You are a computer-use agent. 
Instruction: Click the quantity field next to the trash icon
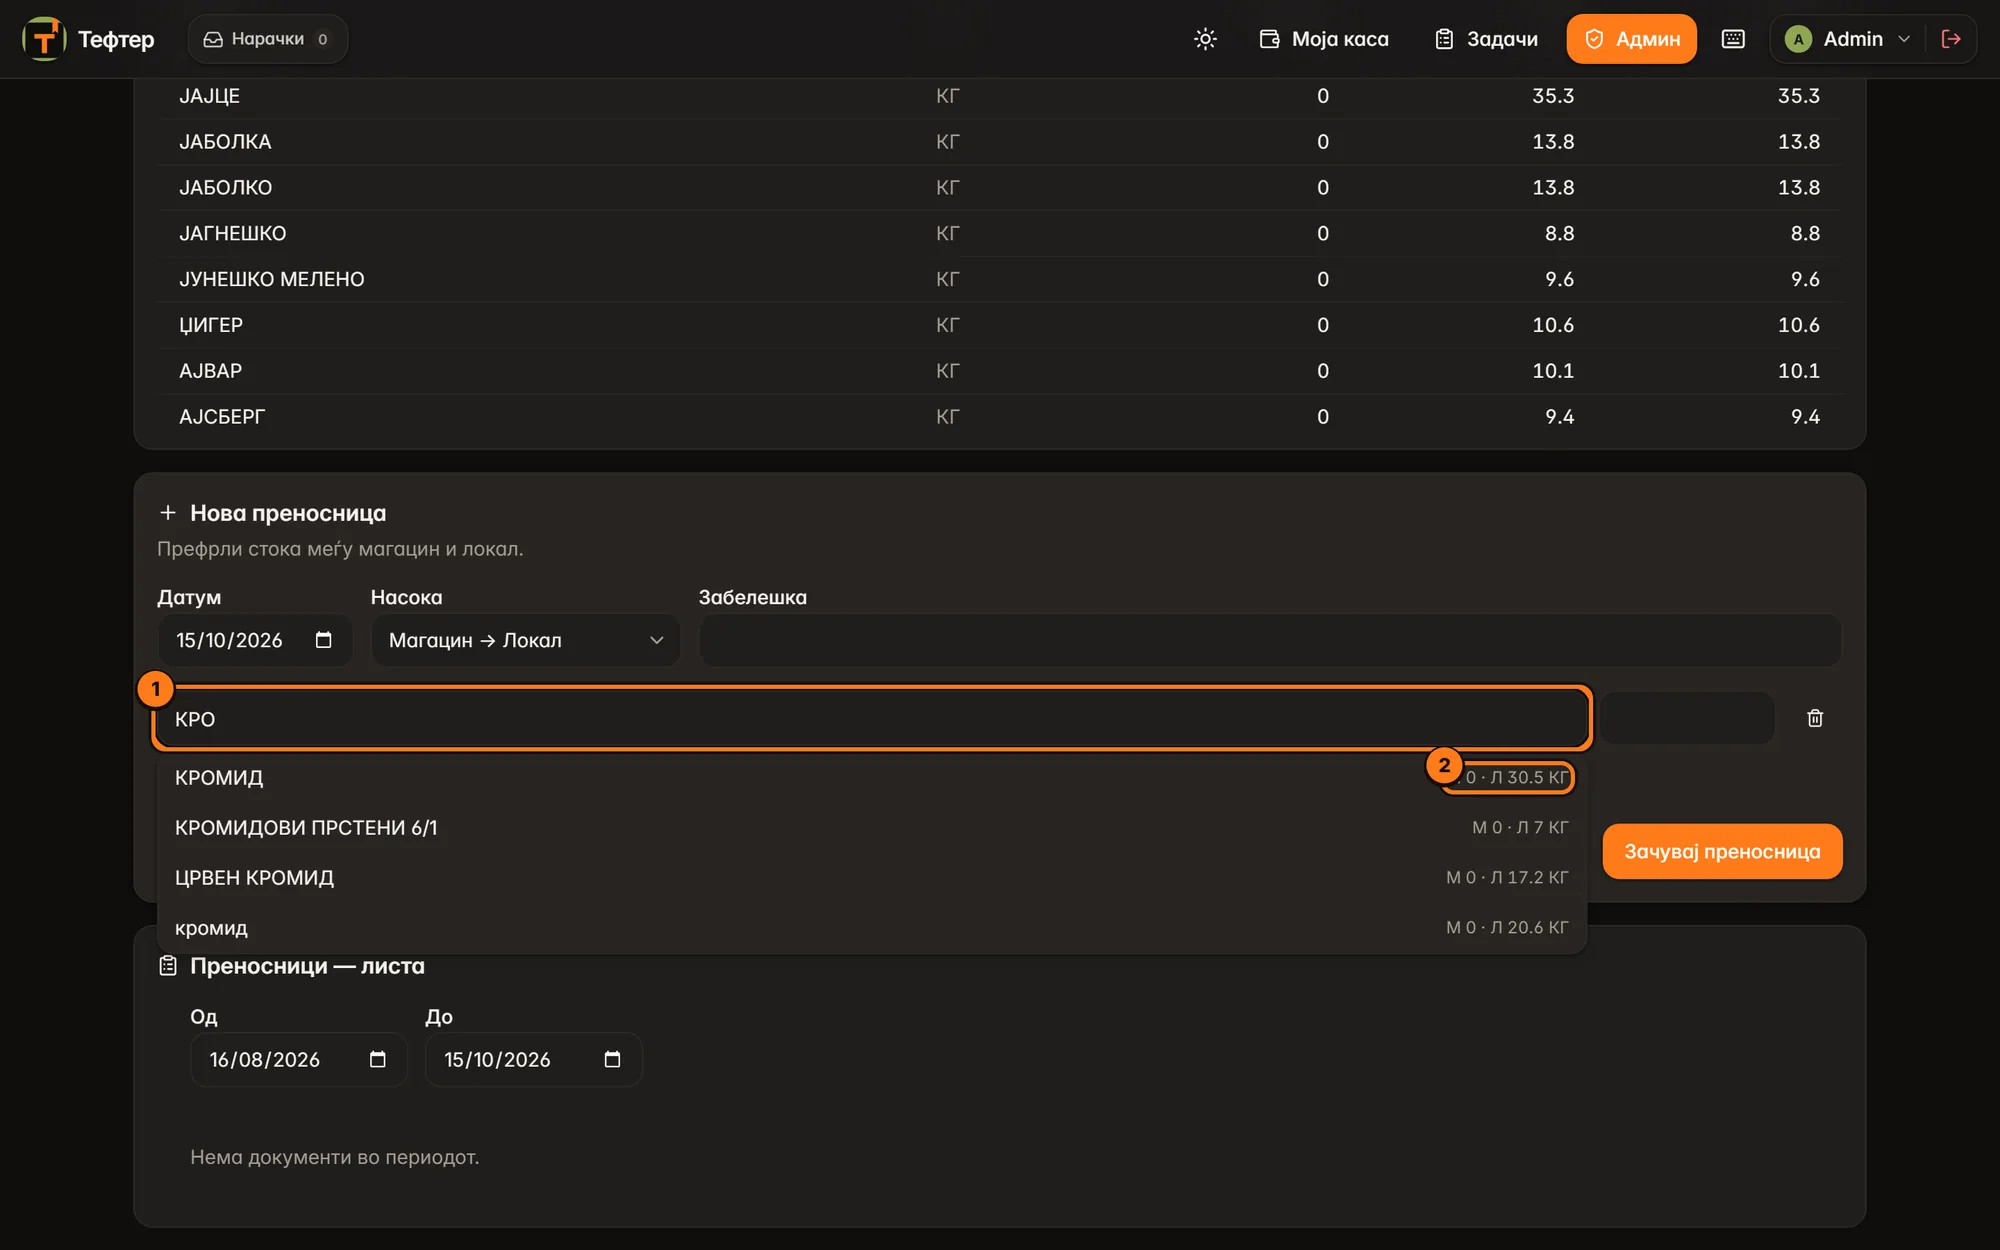tap(1687, 718)
